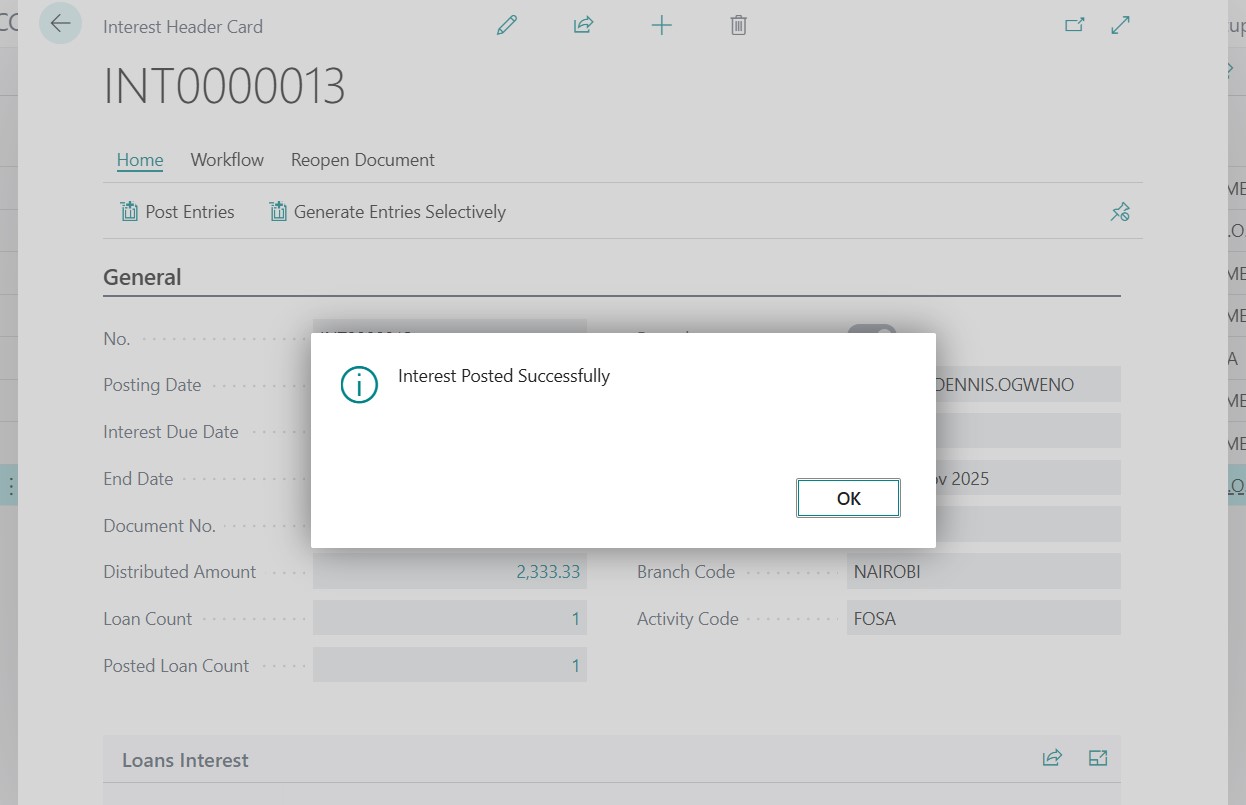Click the trash delete icon
The width and height of the screenshot is (1246, 805).
[x=738, y=26]
